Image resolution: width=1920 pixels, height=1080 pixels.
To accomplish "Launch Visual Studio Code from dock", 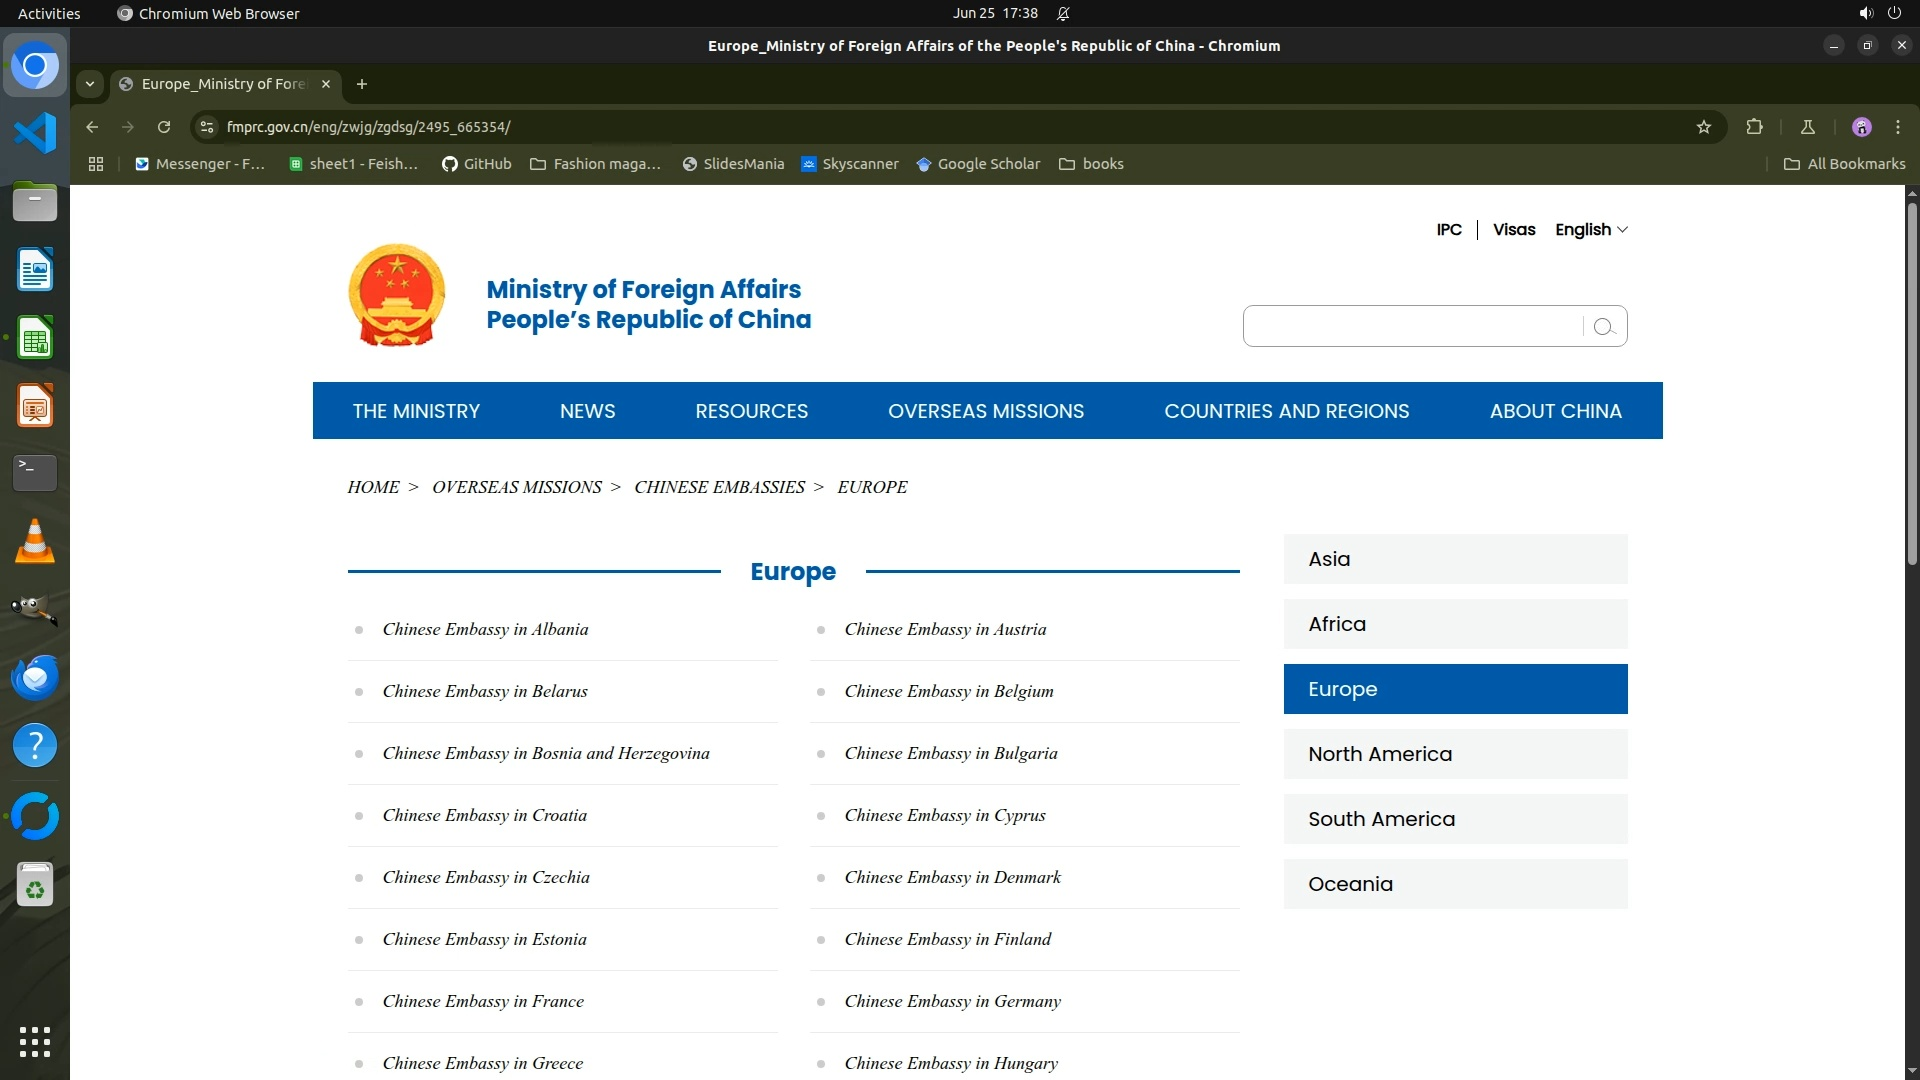I will (x=35, y=133).
